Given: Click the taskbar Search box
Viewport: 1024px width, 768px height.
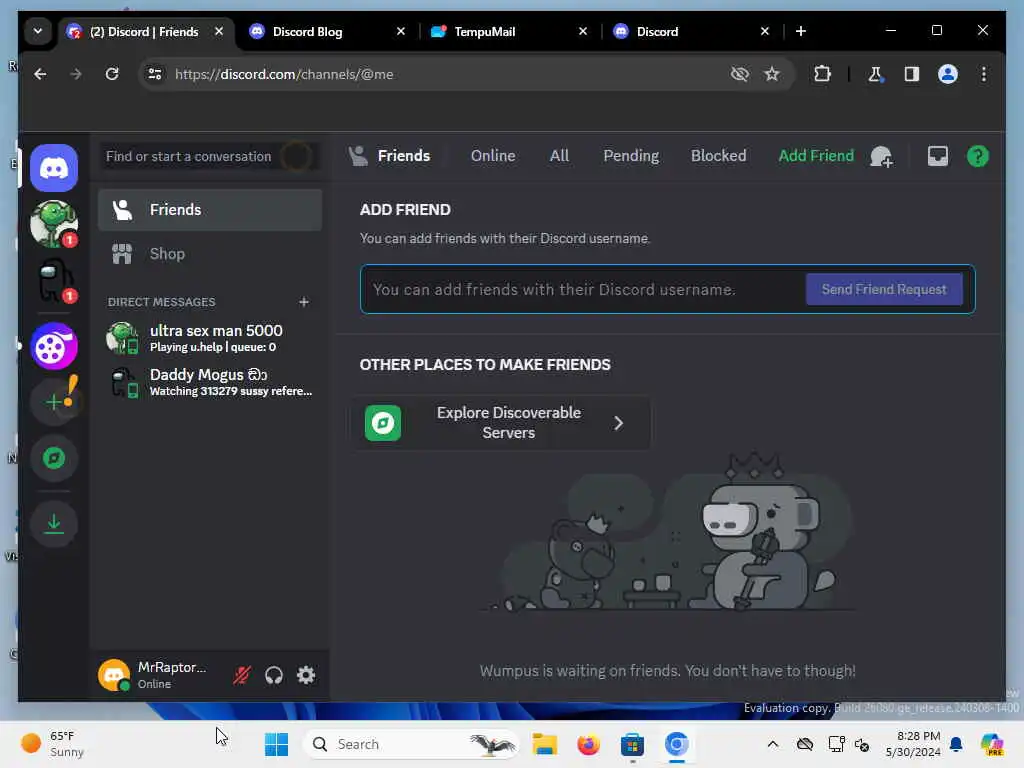Looking at the screenshot, I should pyautogui.click(x=411, y=744).
